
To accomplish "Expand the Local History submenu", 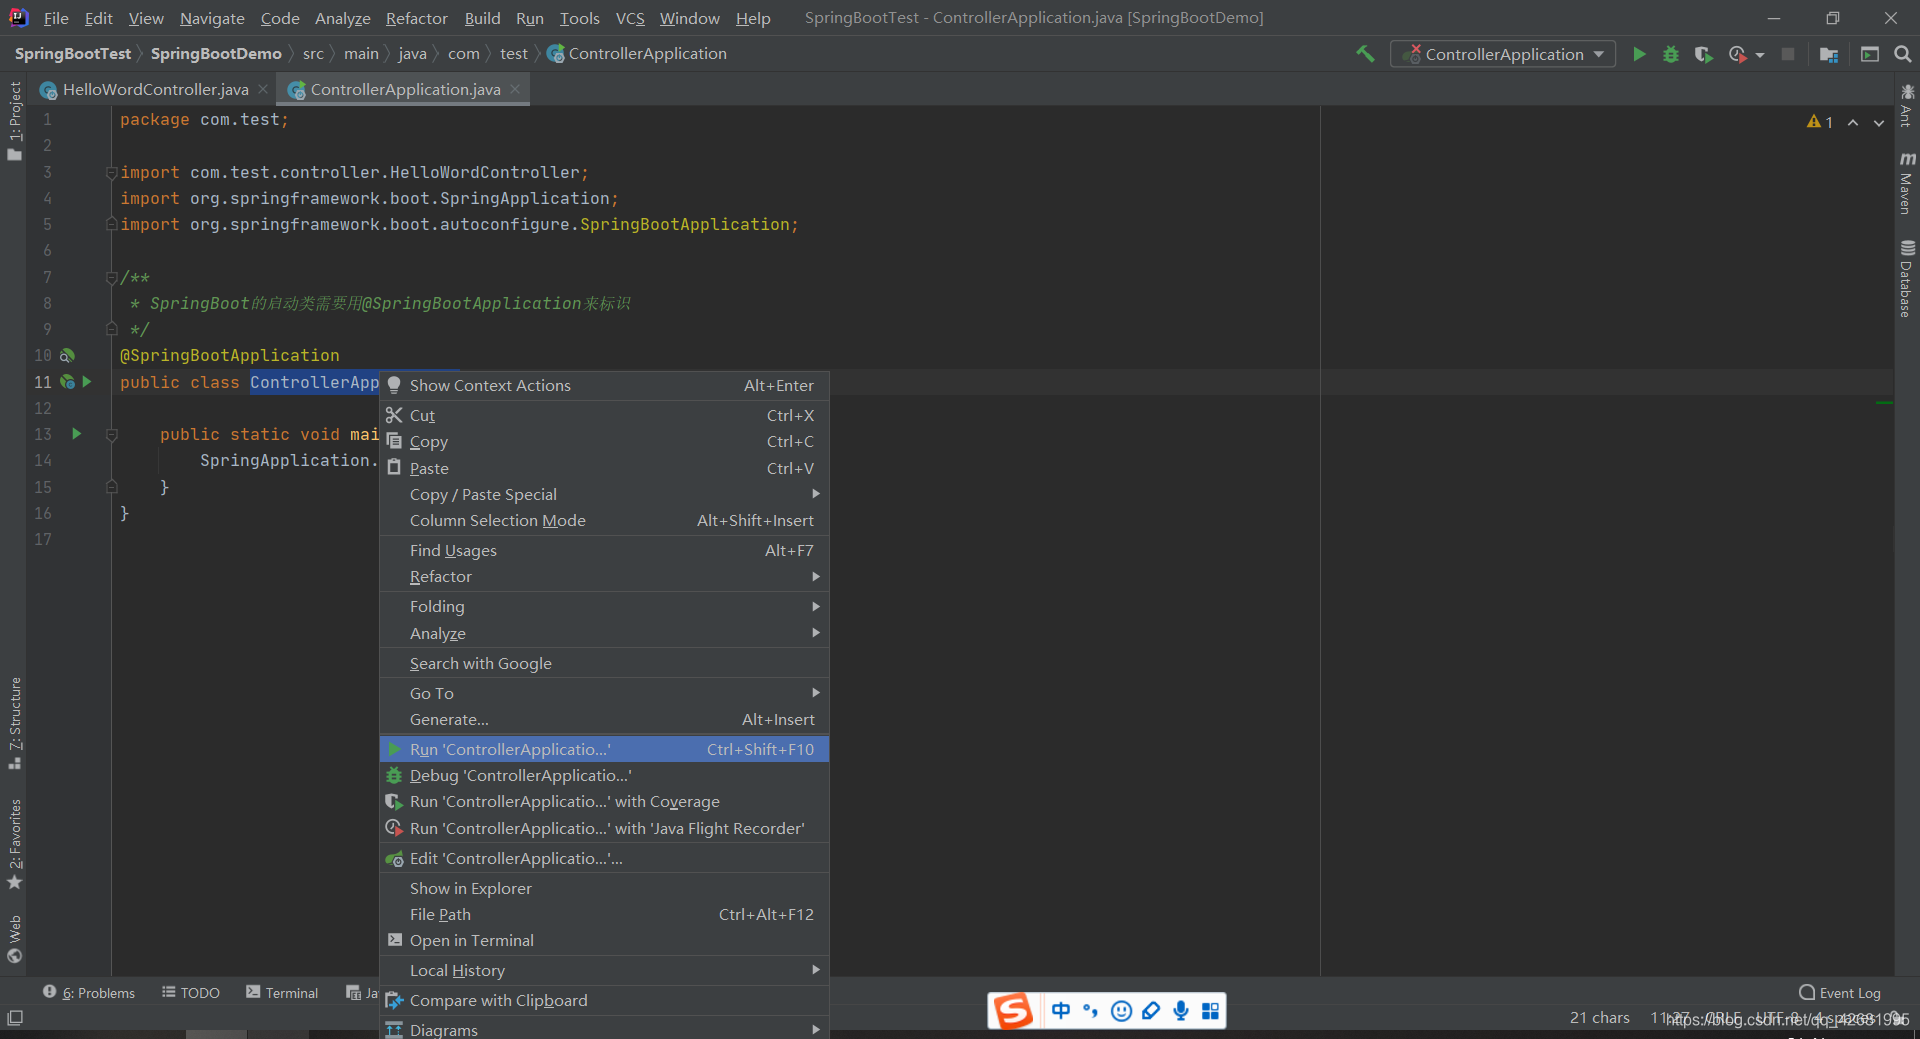I will pos(604,970).
